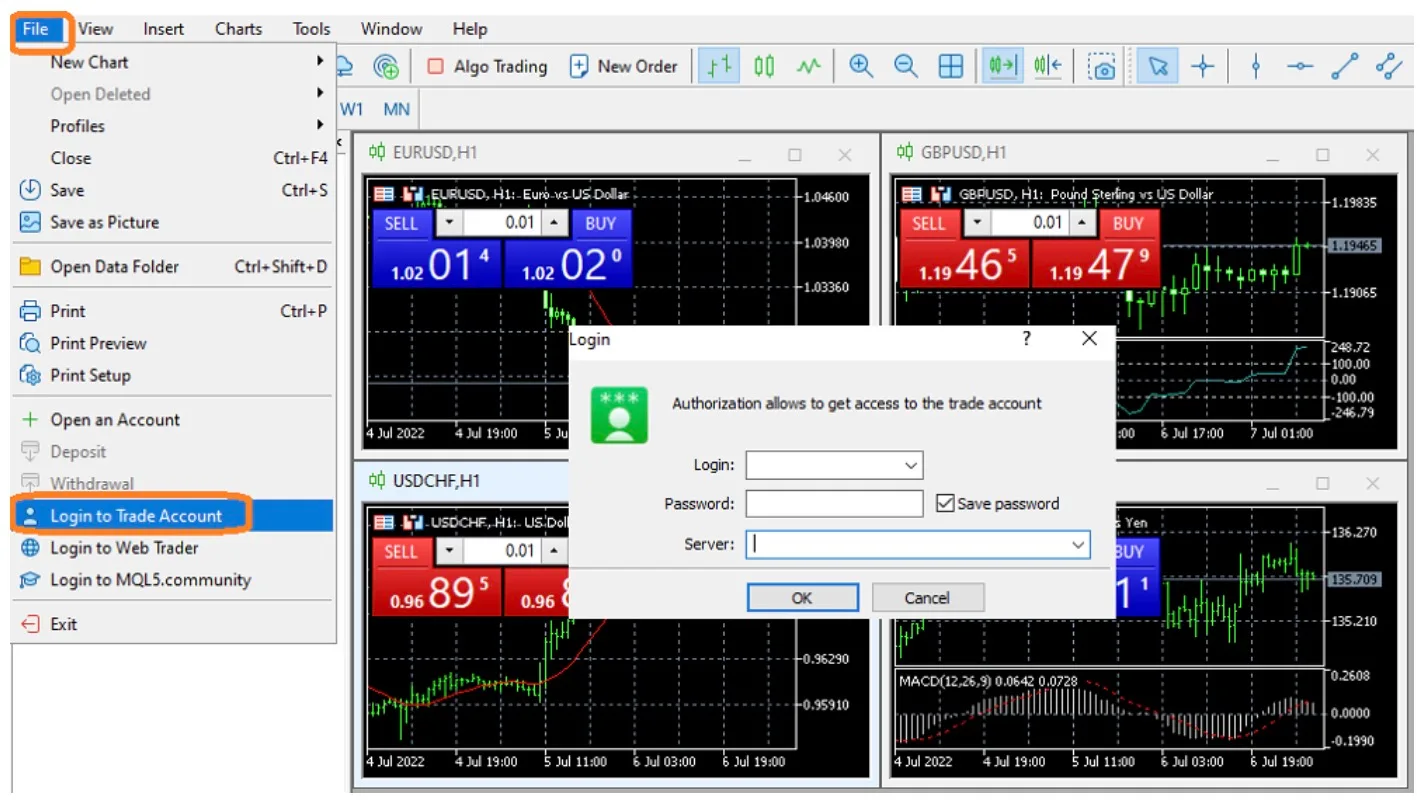Select the crosshair tool
This screenshot has height=808, width=1426.
pos(1202,67)
